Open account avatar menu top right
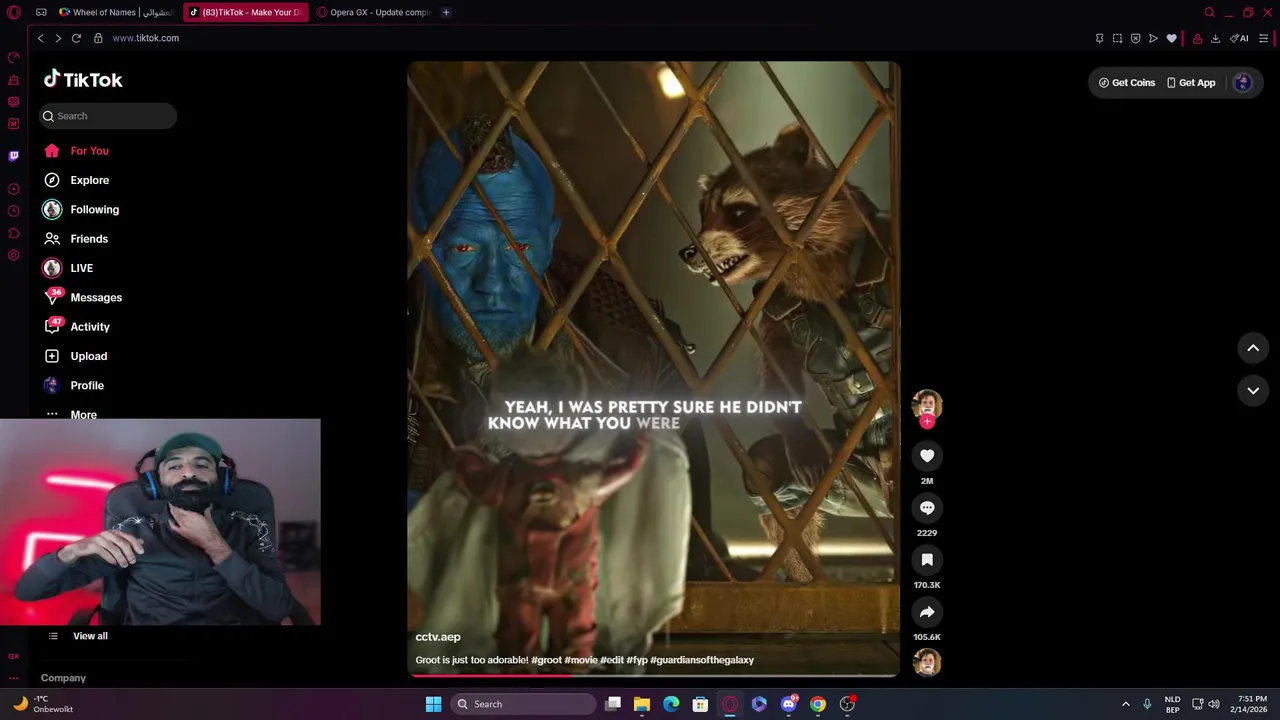The width and height of the screenshot is (1280, 720). point(1243,83)
